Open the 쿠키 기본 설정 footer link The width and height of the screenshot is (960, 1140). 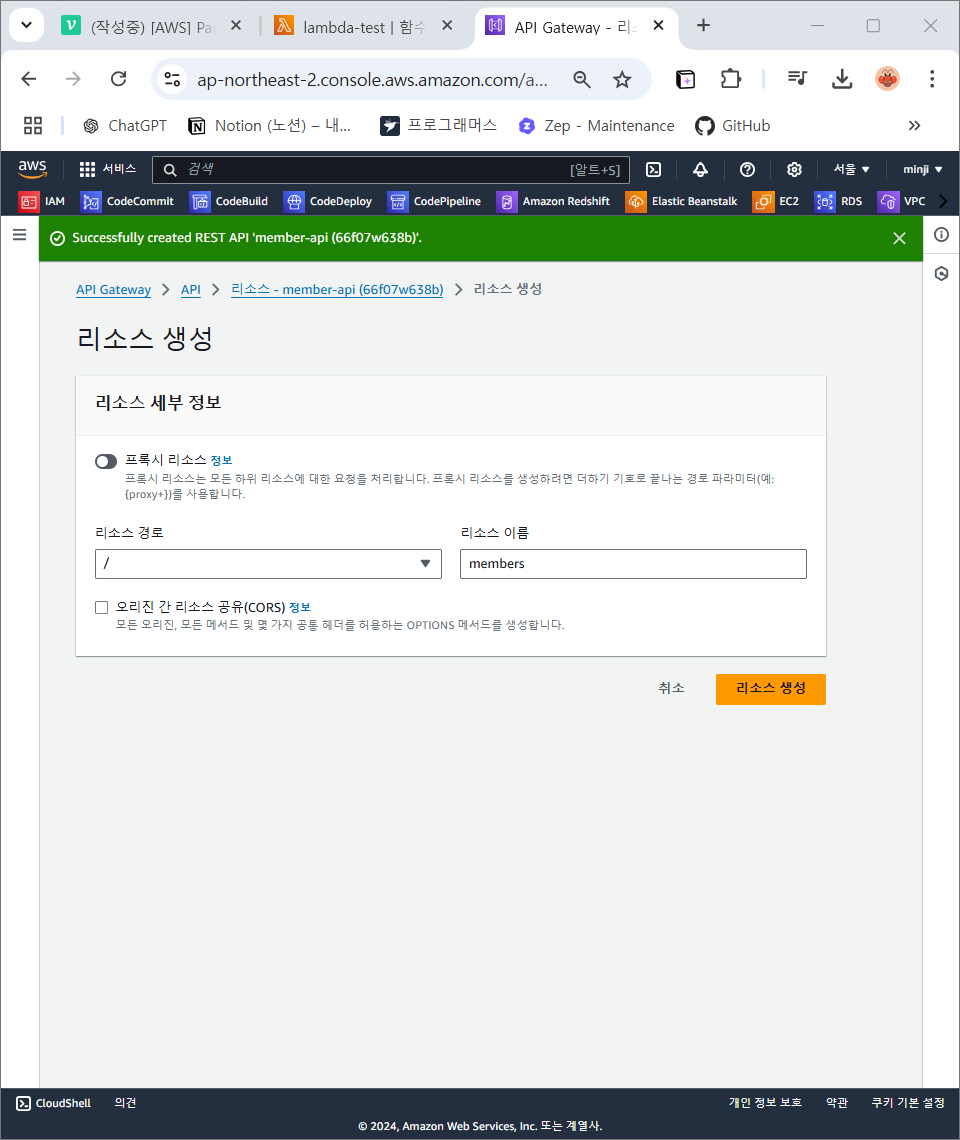(x=908, y=1103)
